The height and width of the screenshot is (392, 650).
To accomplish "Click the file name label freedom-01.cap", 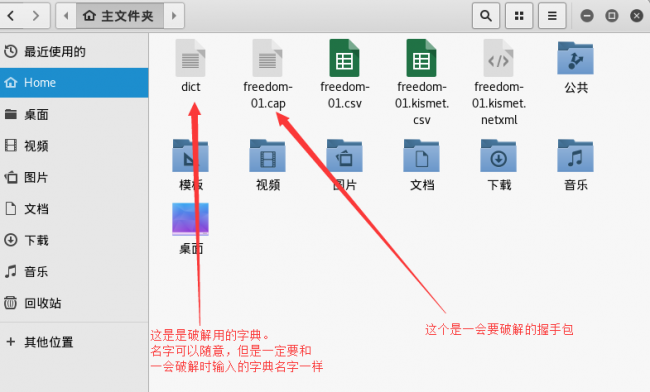I will tap(268, 95).
